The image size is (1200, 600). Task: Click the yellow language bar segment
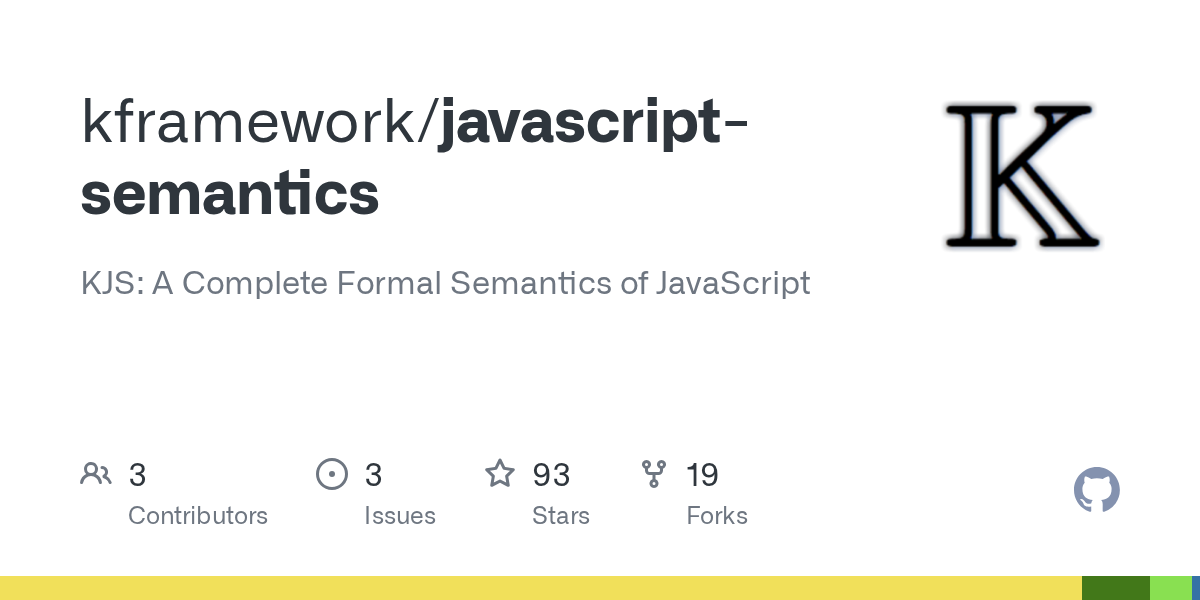point(540,588)
